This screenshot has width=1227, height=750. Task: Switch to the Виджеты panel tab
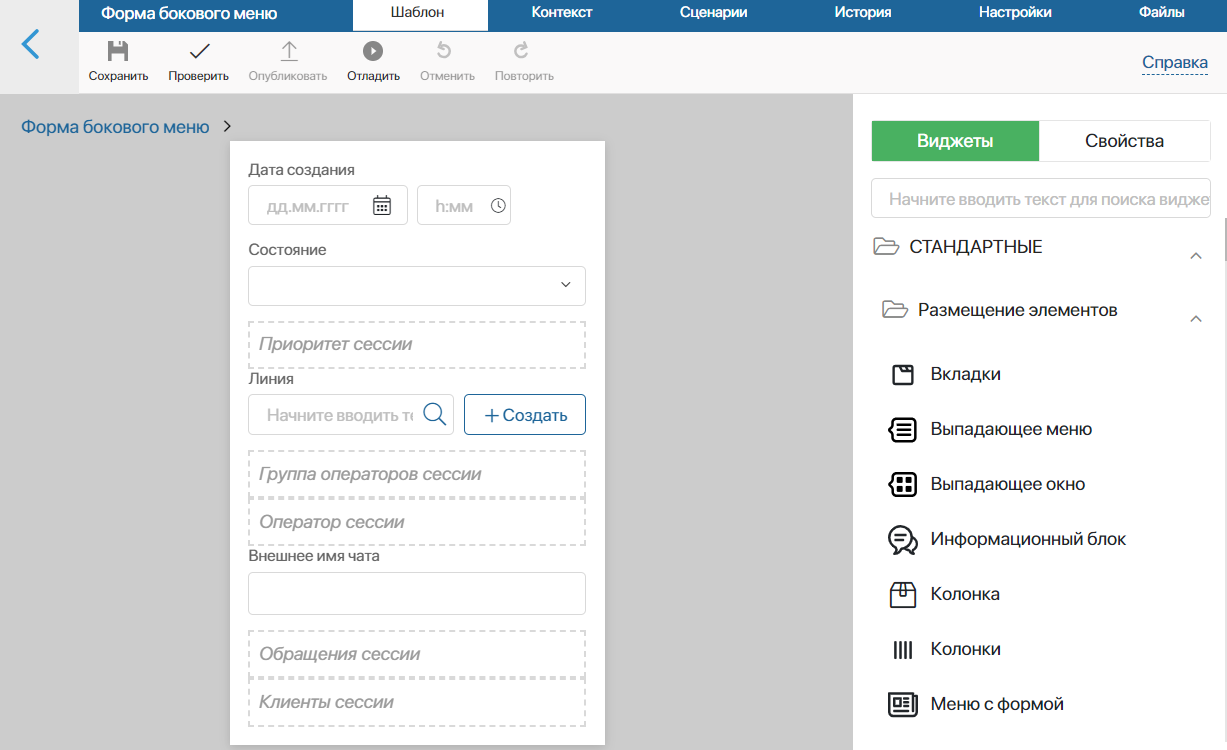[x=955, y=141]
